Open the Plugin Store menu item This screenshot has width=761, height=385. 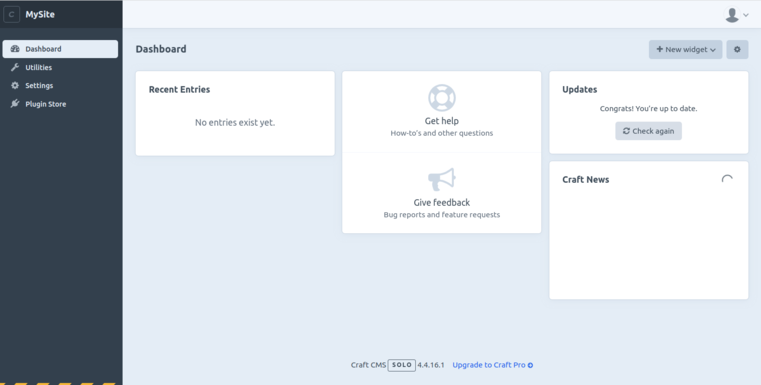point(60,104)
